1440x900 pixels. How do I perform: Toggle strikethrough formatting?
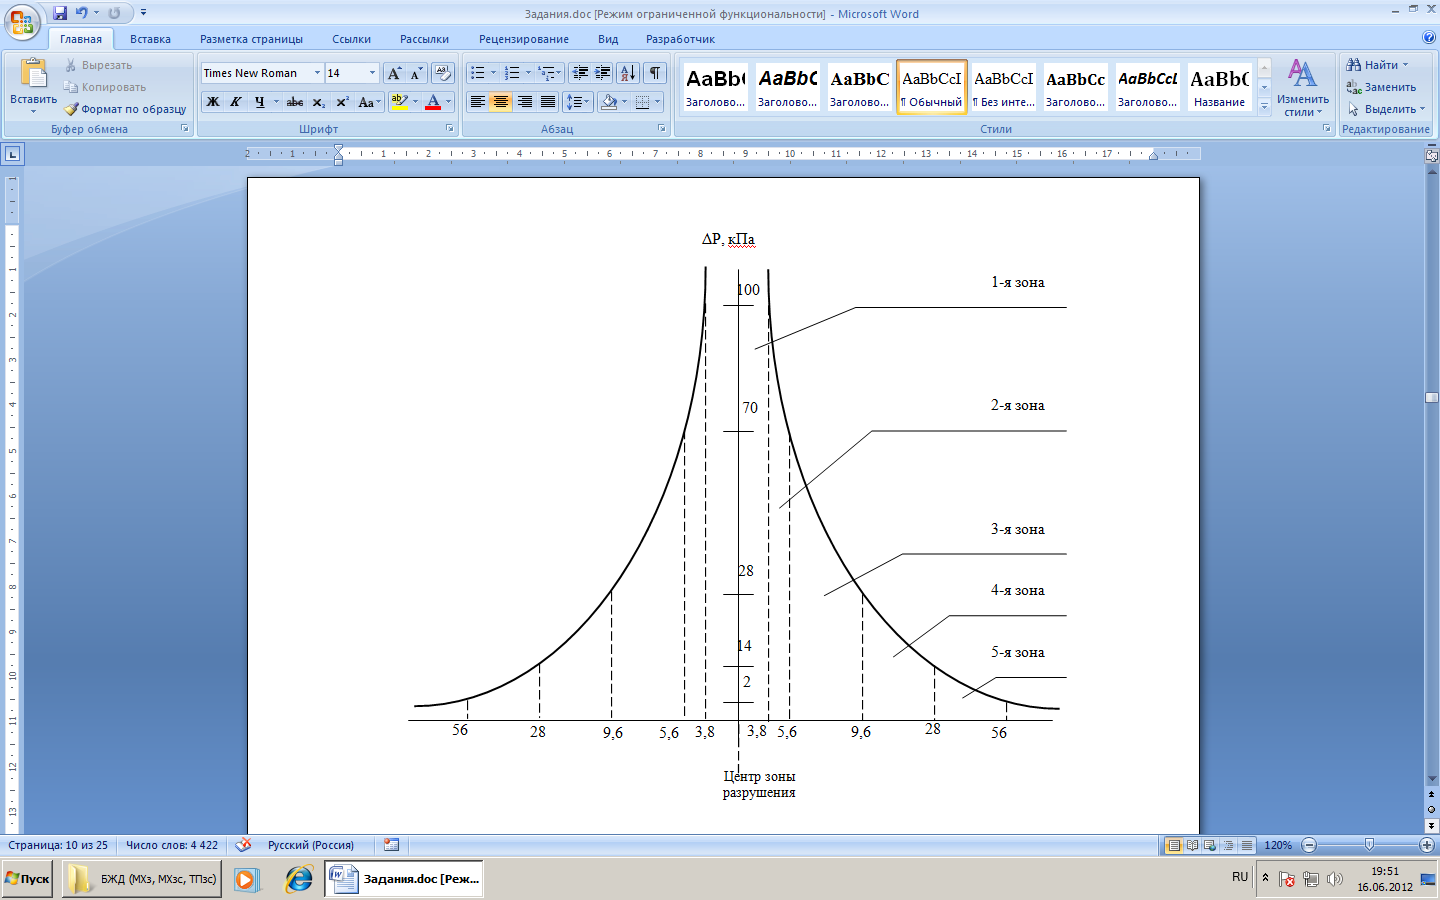pos(295,102)
